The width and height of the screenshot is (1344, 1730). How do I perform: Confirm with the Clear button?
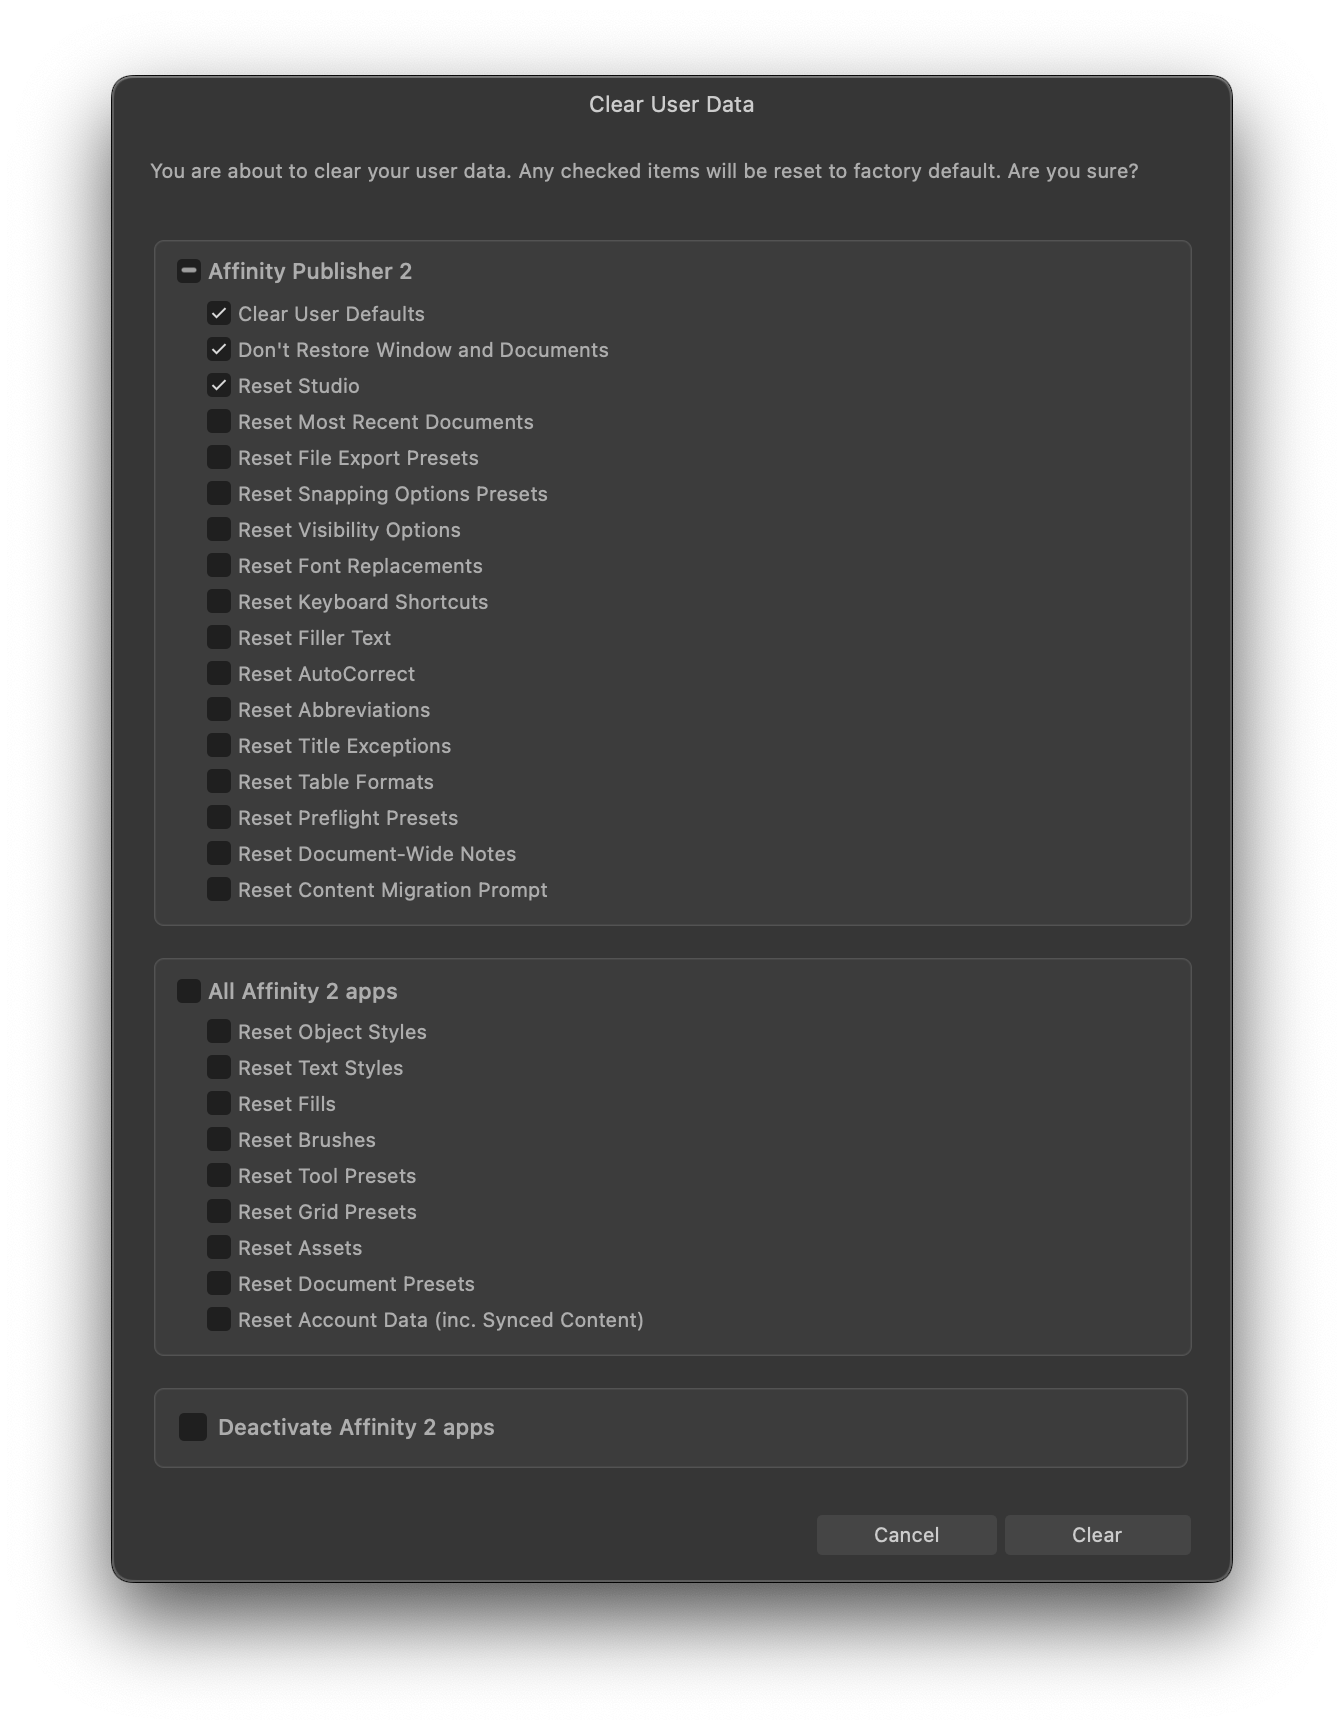coord(1097,1535)
